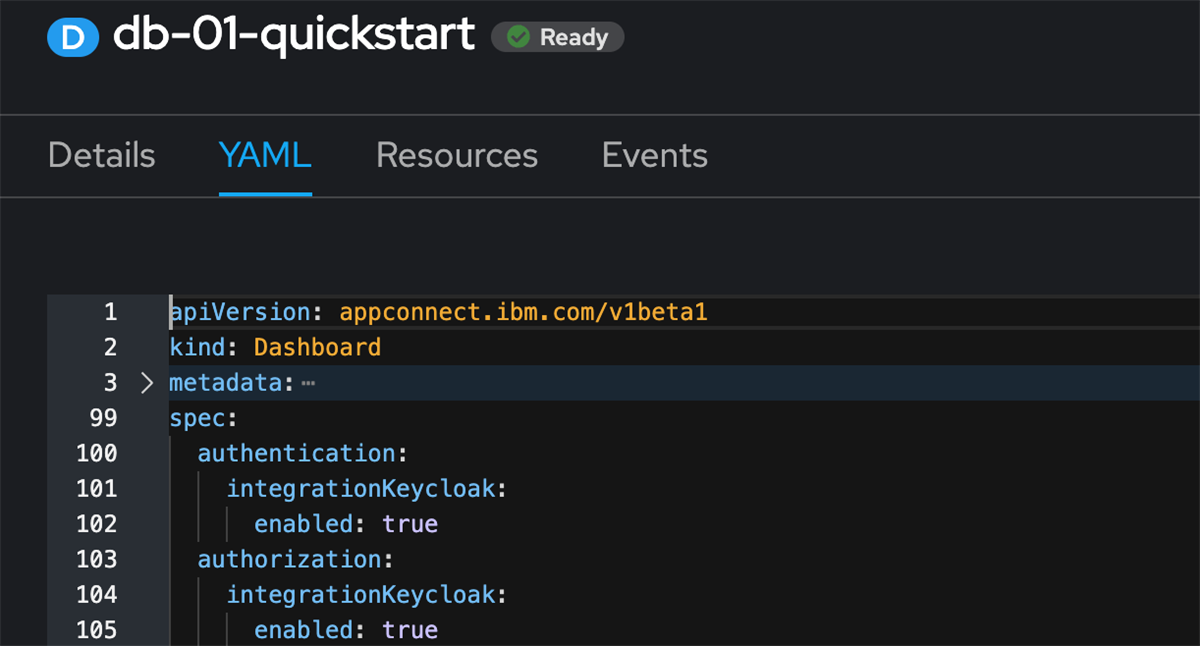This screenshot has height=646, width=1200.
Task: Click line number 101 in the gutter
Action: 97,488
